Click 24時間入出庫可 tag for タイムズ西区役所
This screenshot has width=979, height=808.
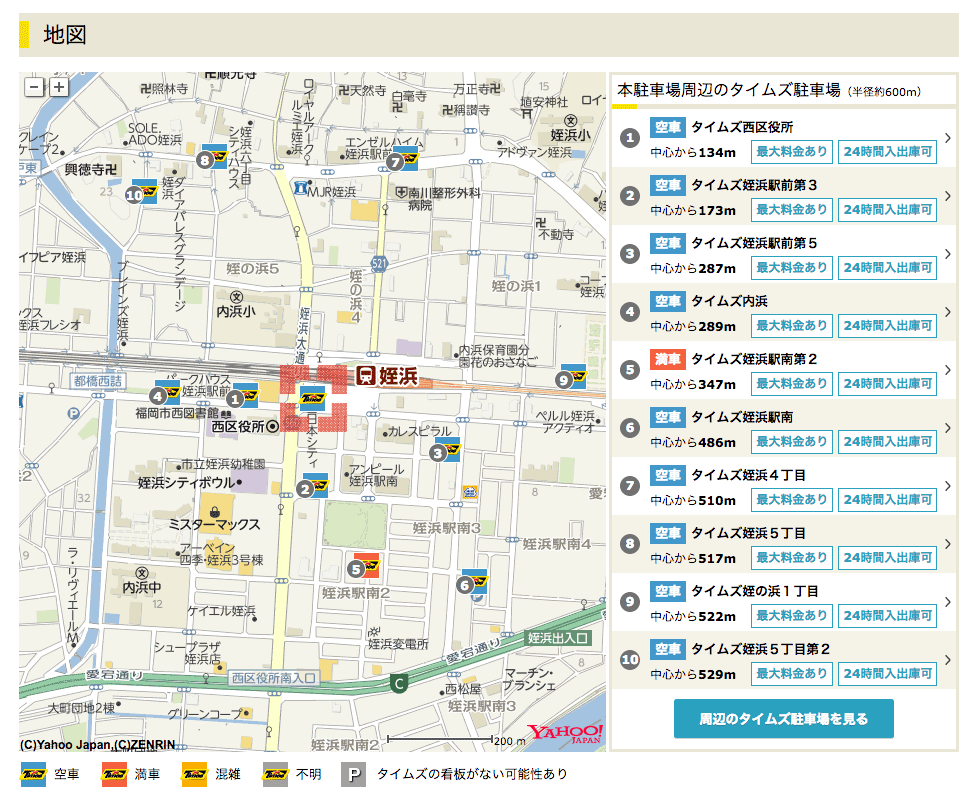point(887,152)
